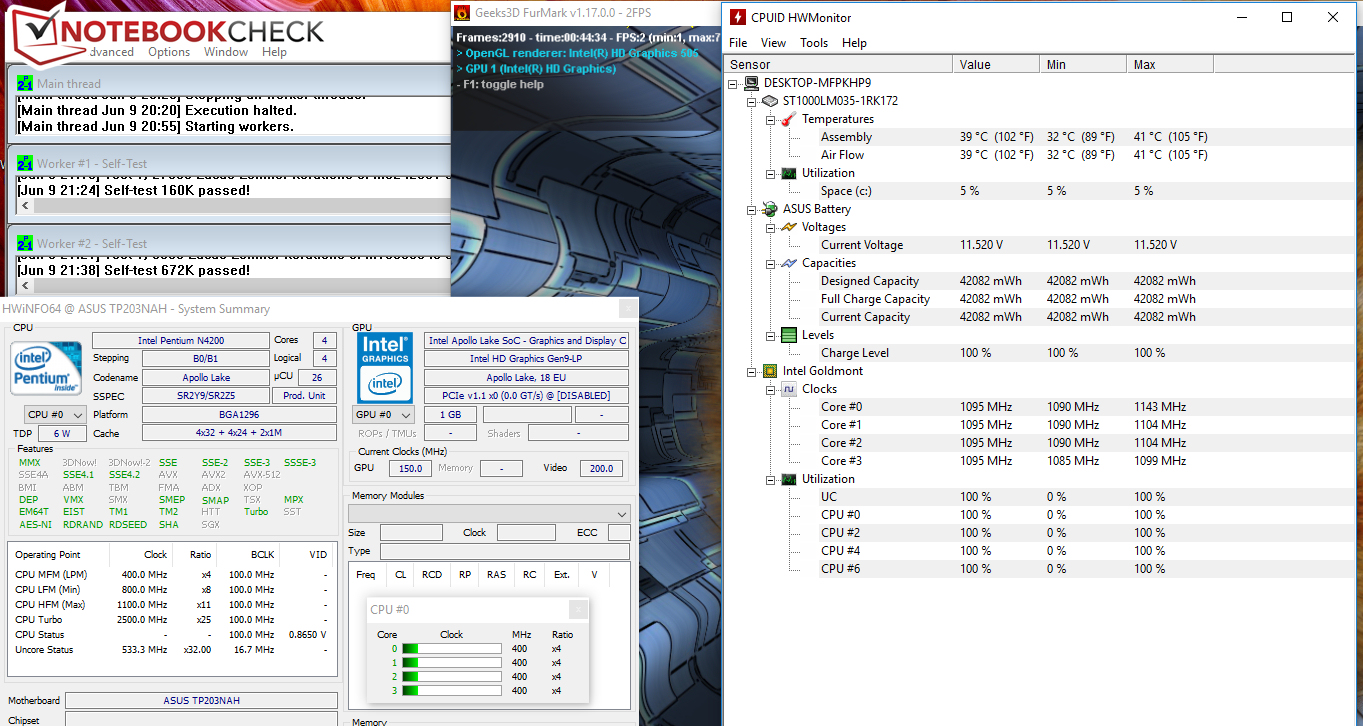This screenshot has width=1363, height=726.
Task: Click the Core 3 clock bar
Action: (451, 691)
